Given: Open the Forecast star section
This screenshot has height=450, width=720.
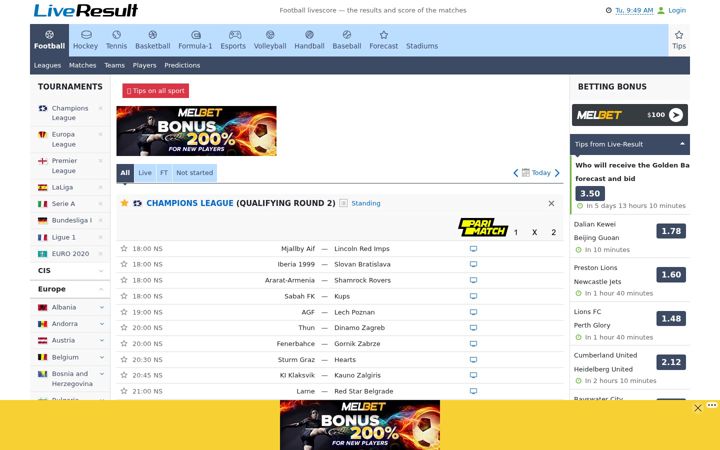Looking at the screenshot, I should (383, 40).
